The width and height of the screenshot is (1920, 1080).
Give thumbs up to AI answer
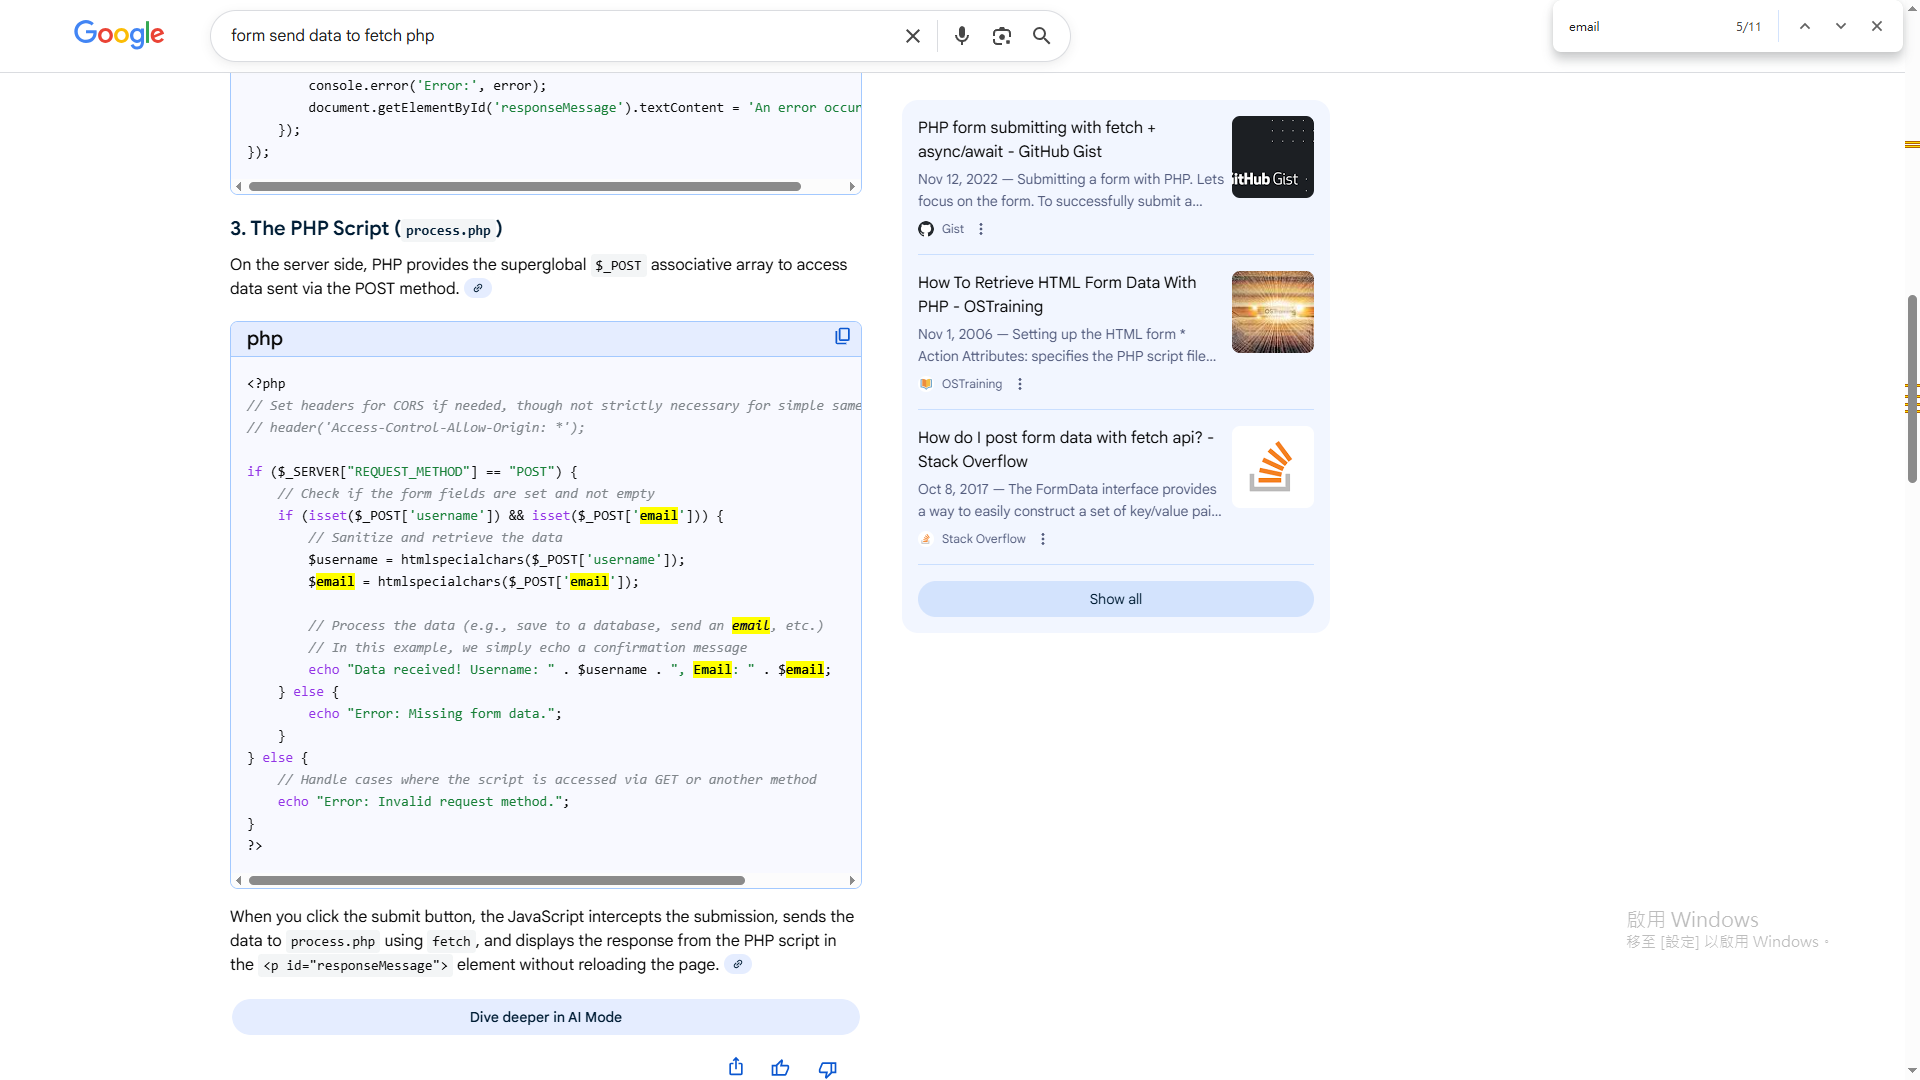coord(780,1068)
